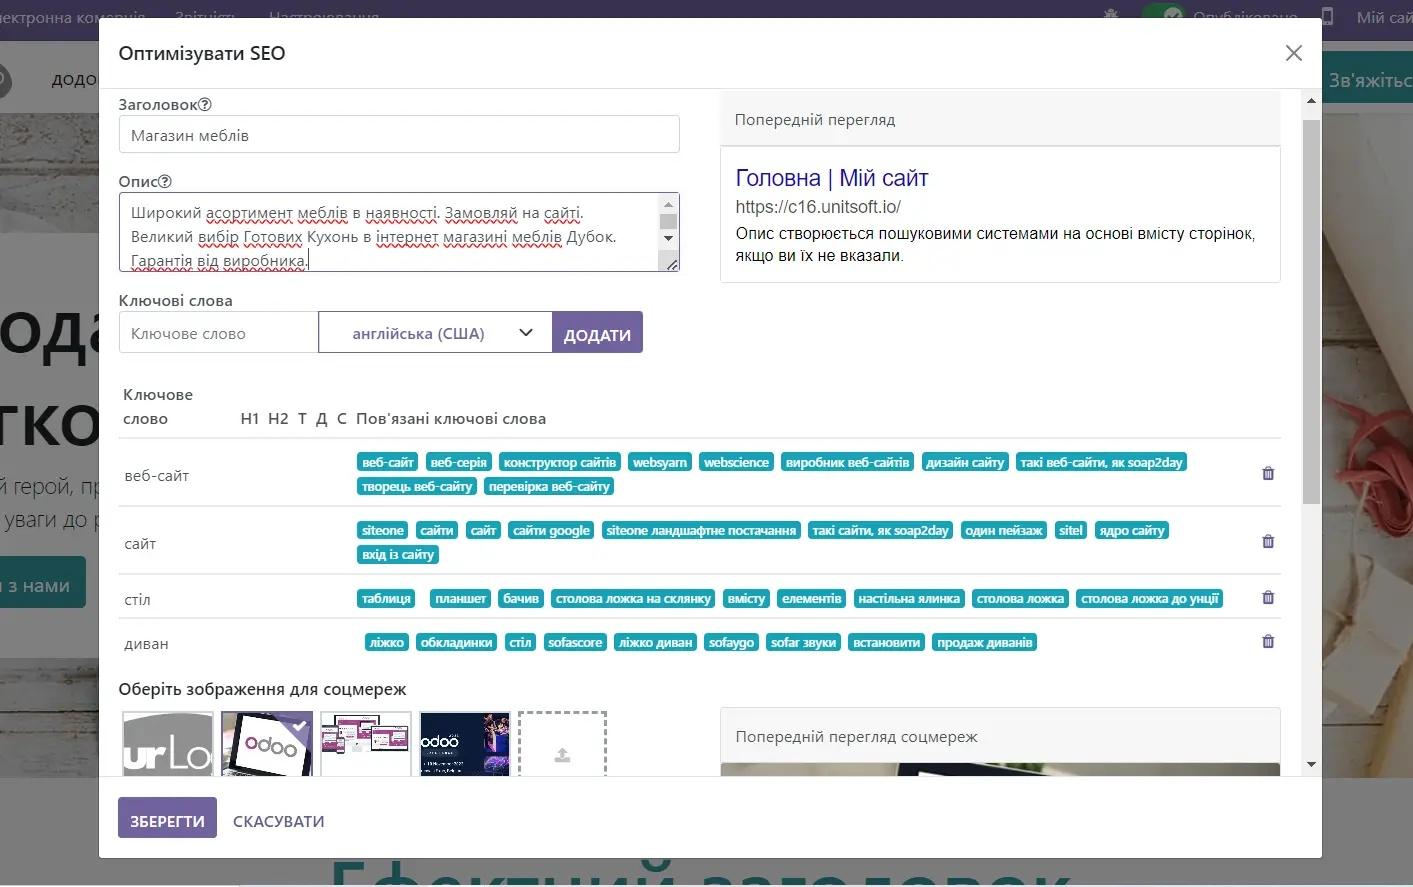This screenshot has width=1413, height=887.
Task: Click help icon next to Заголовок
Action: click(205, 105)
